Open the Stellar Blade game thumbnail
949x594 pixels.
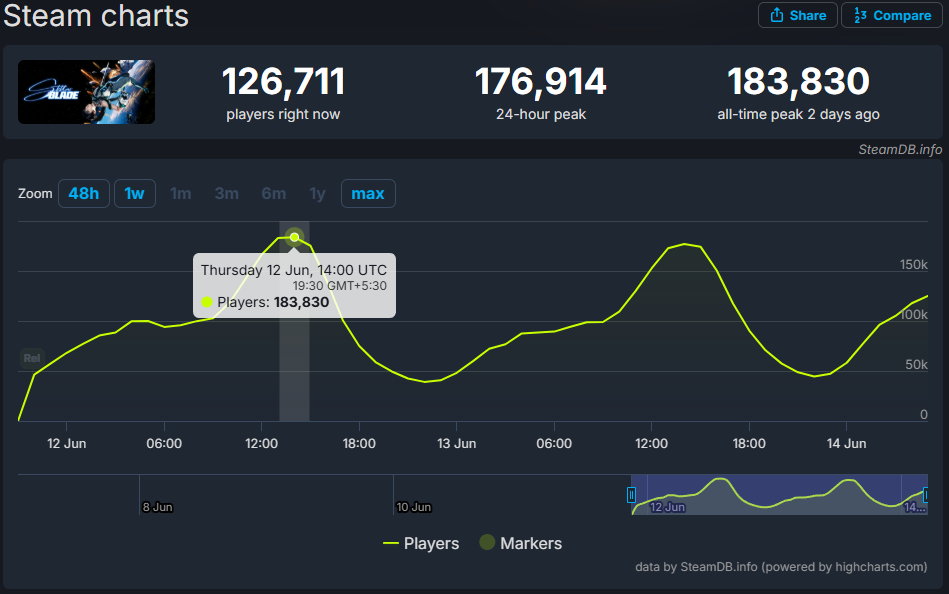(87, 92)
